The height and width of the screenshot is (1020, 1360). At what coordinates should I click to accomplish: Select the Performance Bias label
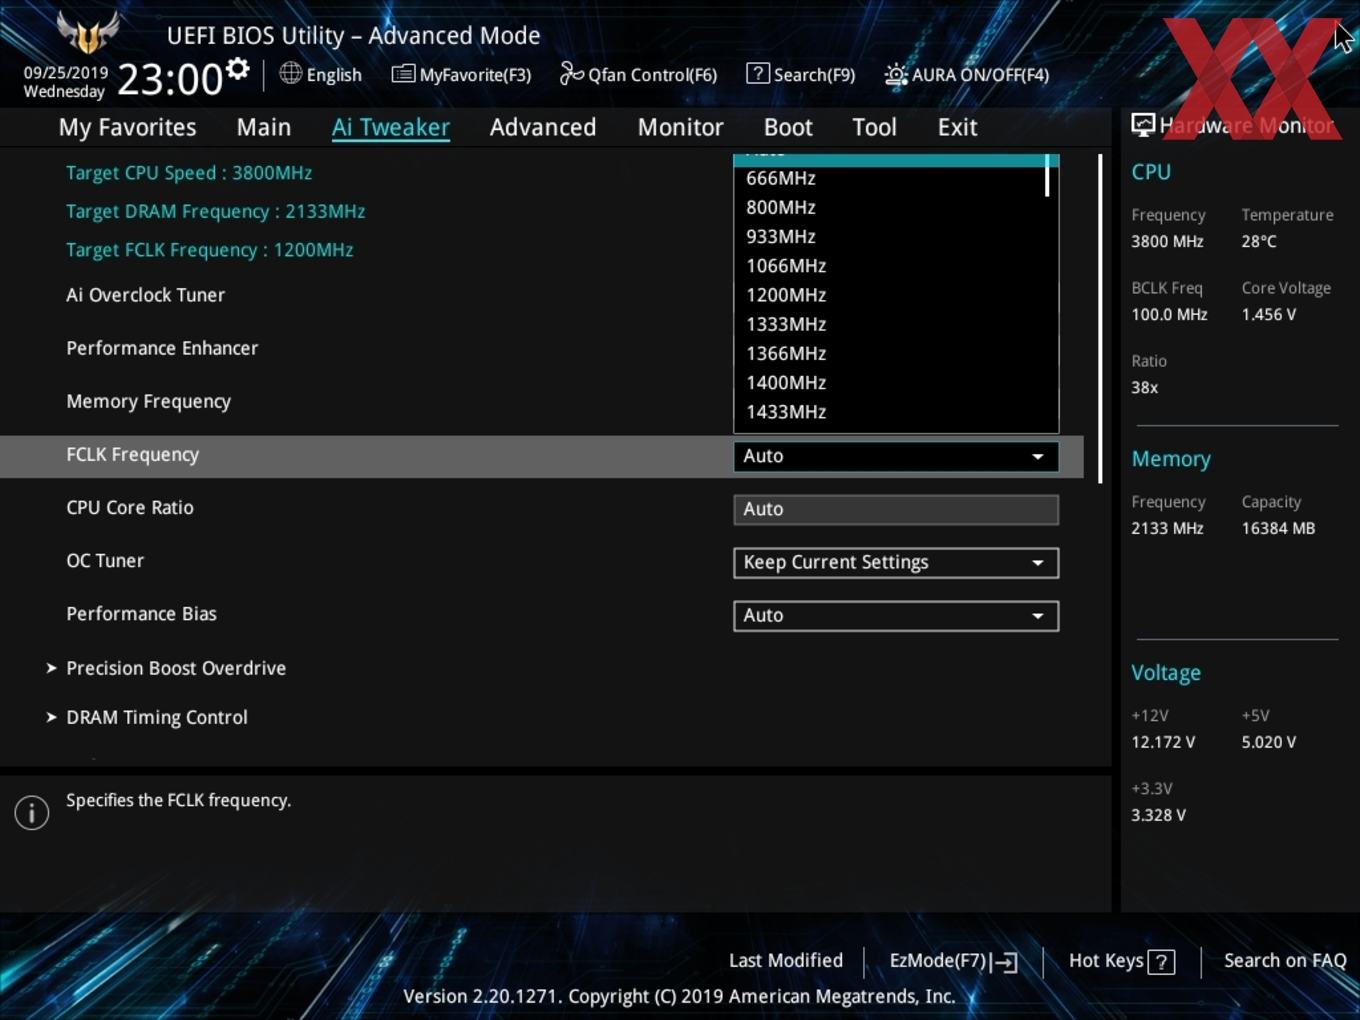pos(141,614)
